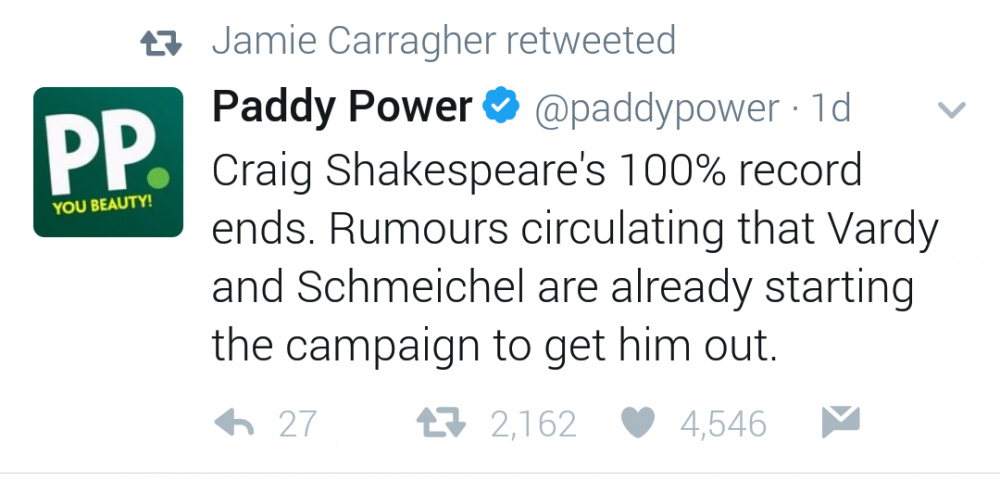Open the Paddy Power display name profile
The width and height of the screenshot is (1000, 480).
coord(342,107)
